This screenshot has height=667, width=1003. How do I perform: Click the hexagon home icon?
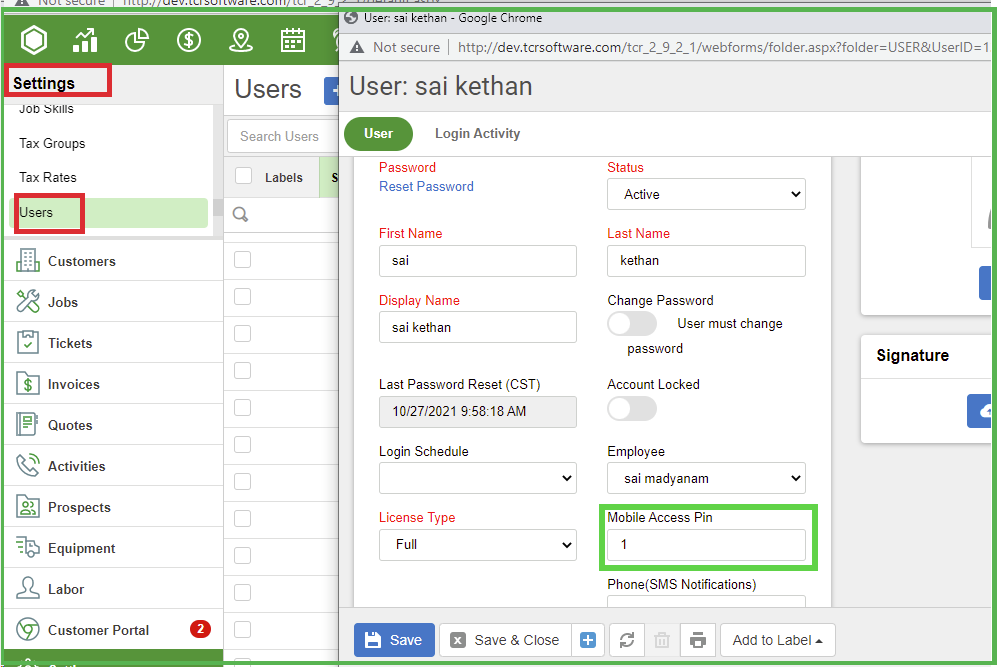pyautogui.click(x=33, y=40)
